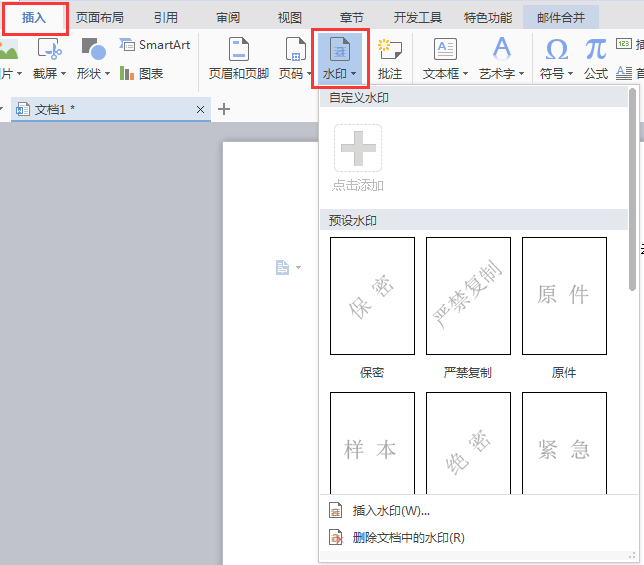The image size is (644, 565).
Task: Select the 严禁复制 preset watermark thumbnail
Action: click(468, 296)
